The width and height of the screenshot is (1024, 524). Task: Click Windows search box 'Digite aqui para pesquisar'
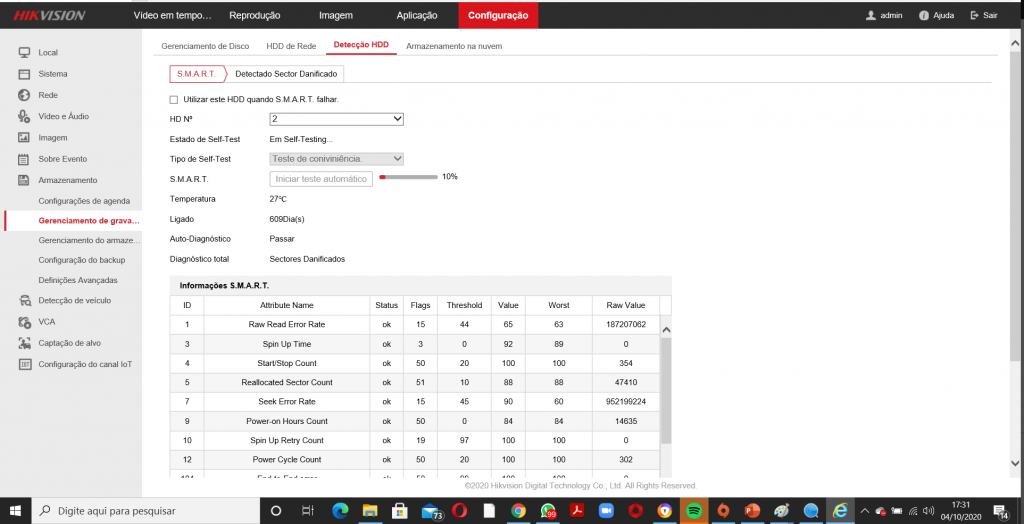tap(146, 510)
